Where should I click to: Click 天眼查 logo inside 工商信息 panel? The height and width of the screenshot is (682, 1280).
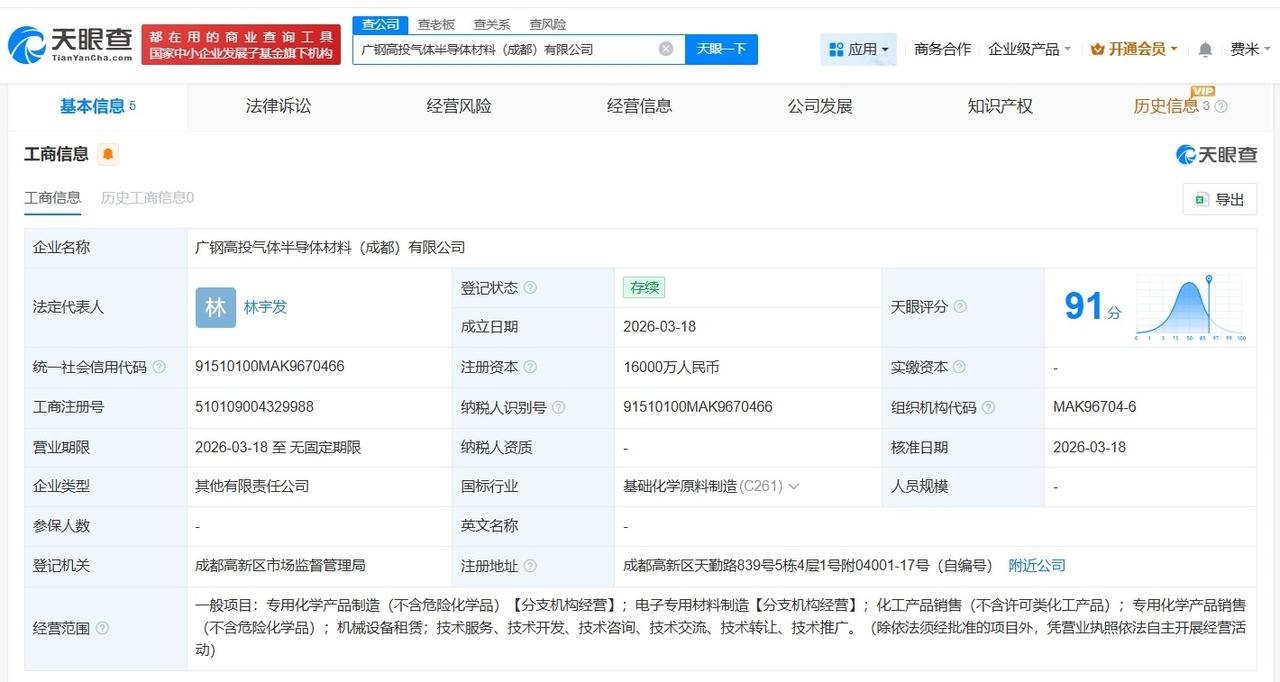pos(1215,154)
